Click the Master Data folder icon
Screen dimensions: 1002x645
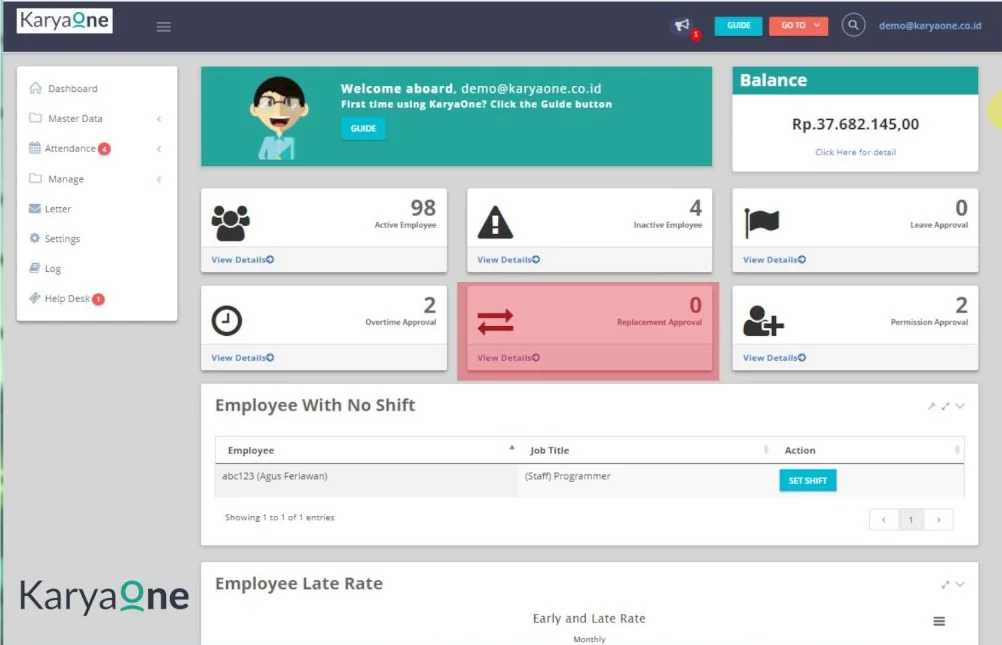[x=35, y=118]
